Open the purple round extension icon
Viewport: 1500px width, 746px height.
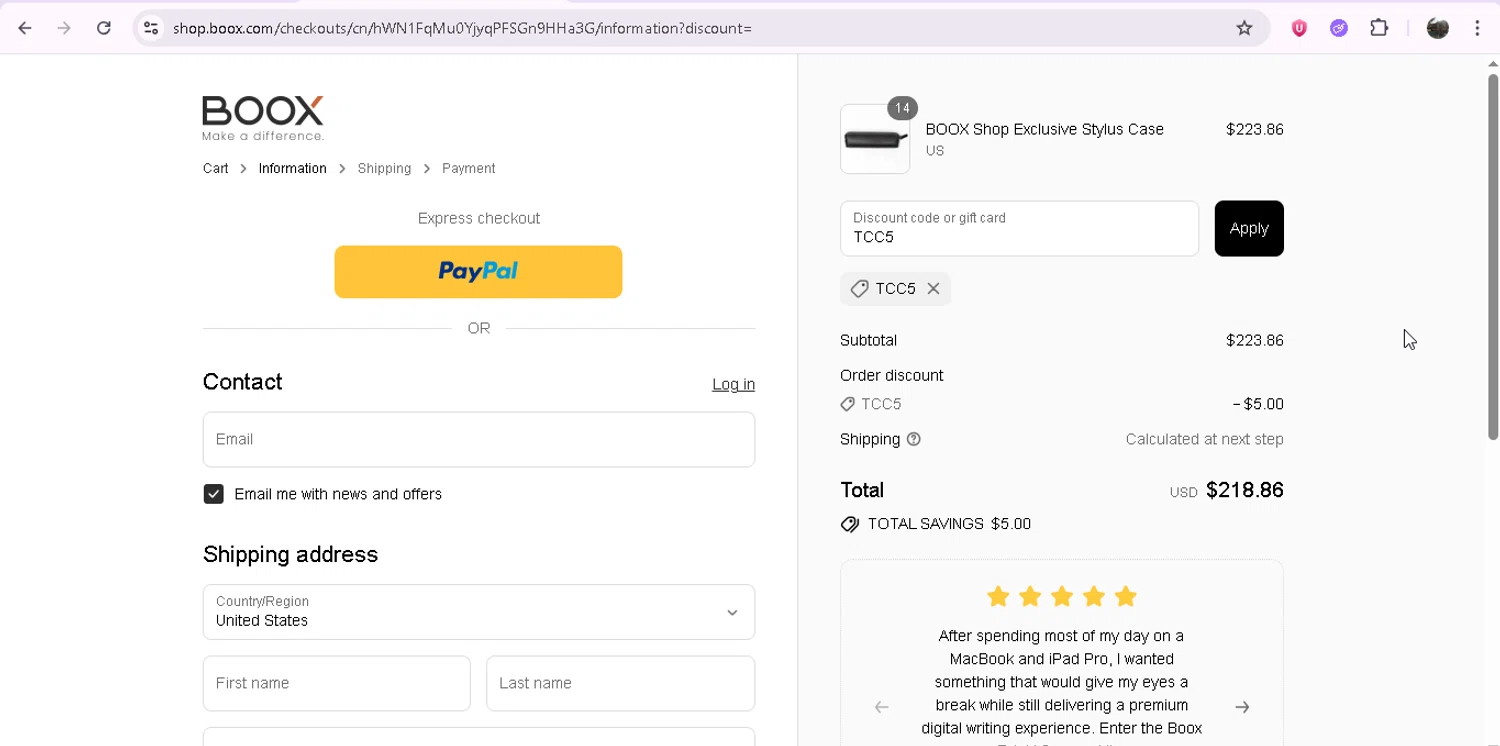point(1339,28)
